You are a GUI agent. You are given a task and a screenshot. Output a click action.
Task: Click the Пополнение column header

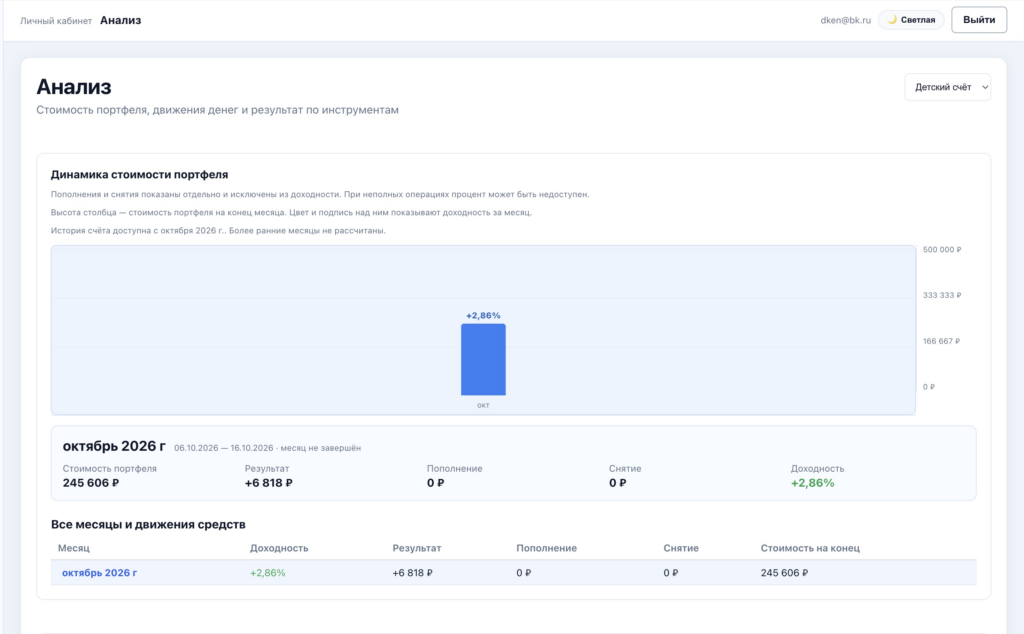pyautogui.click(x=547, y=548)
